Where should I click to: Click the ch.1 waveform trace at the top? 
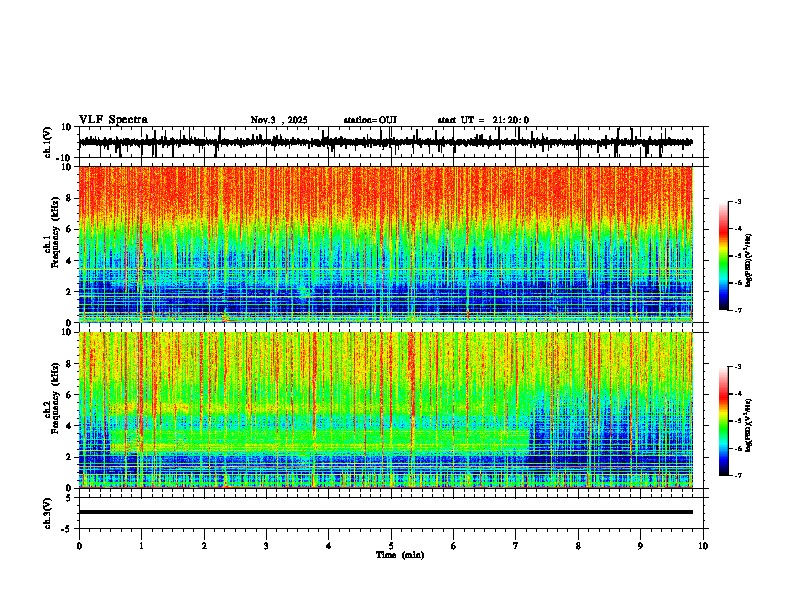(385, 142)
